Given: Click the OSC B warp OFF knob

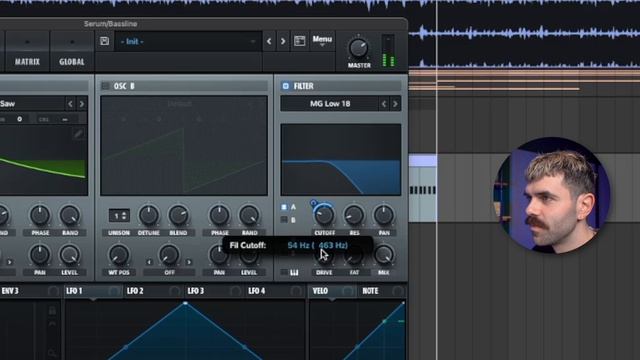Looking at the screenshot, I should coord(169,255).
